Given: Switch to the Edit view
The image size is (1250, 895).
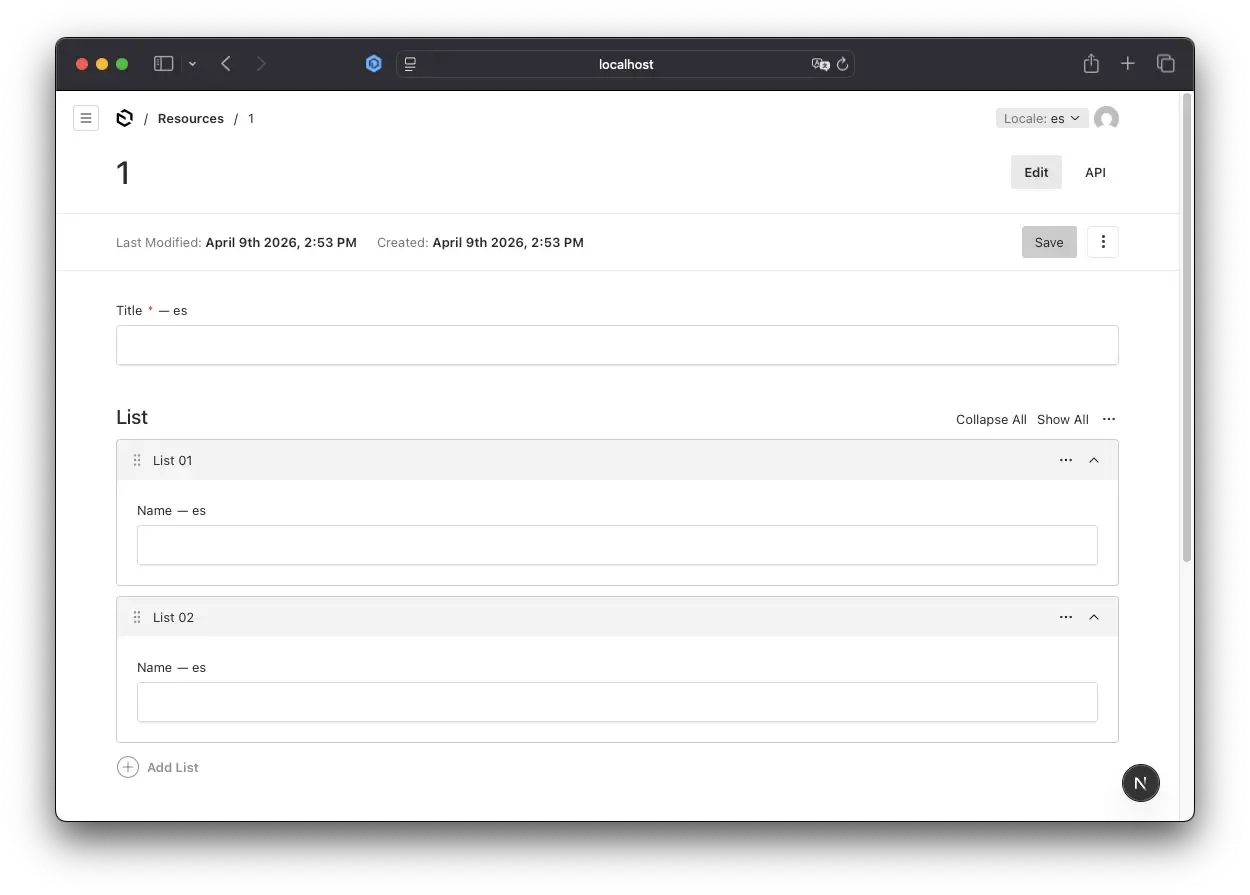Looking at the screenshot, I should click(1036, 171).
